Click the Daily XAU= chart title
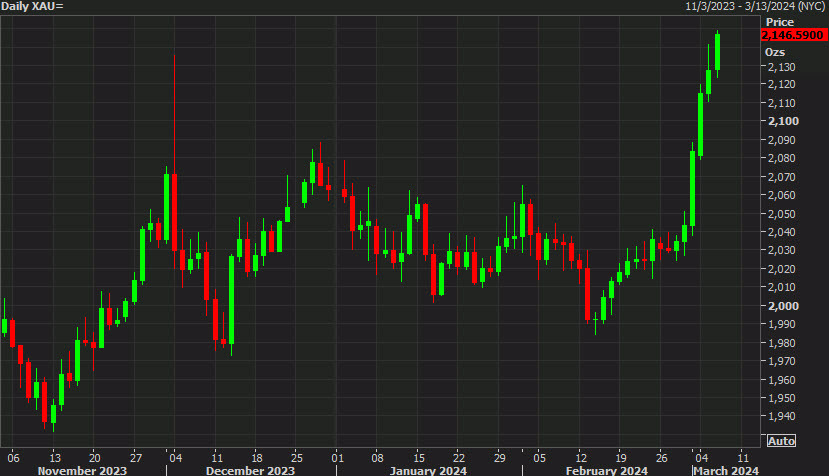The width and height of the screenshot is (829, 476). click(32, 6)
